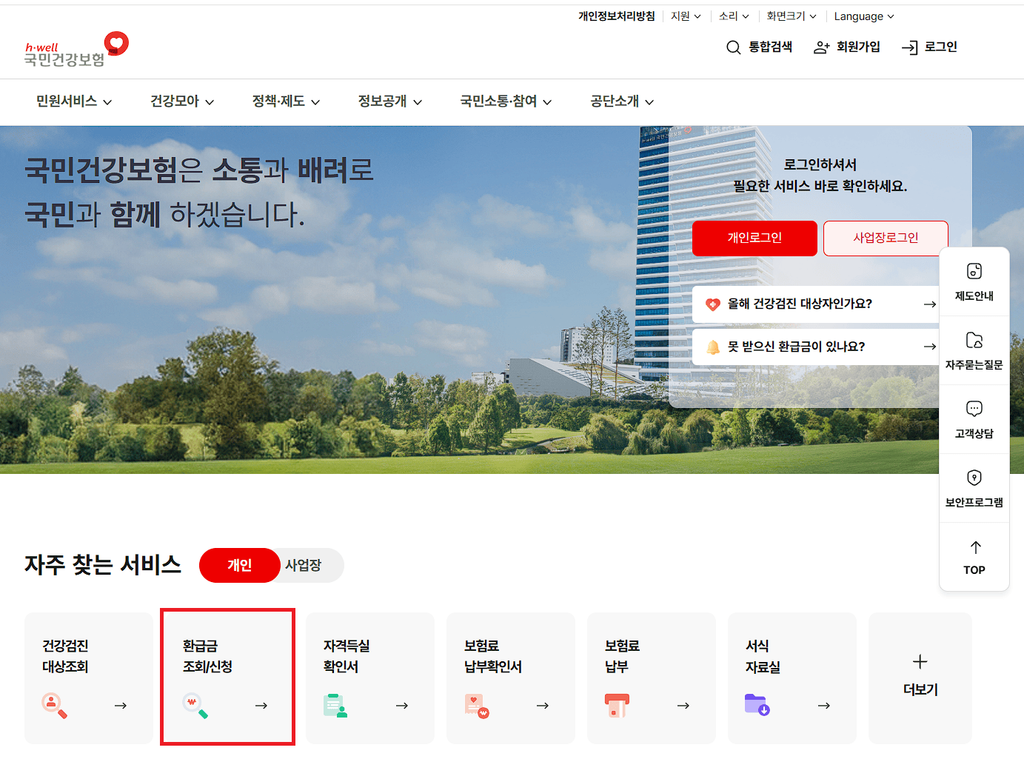Viewport: 1024px width, 765px height.
Task: Expand the 화면크기 dropdown
Action: tap(791, 16)
